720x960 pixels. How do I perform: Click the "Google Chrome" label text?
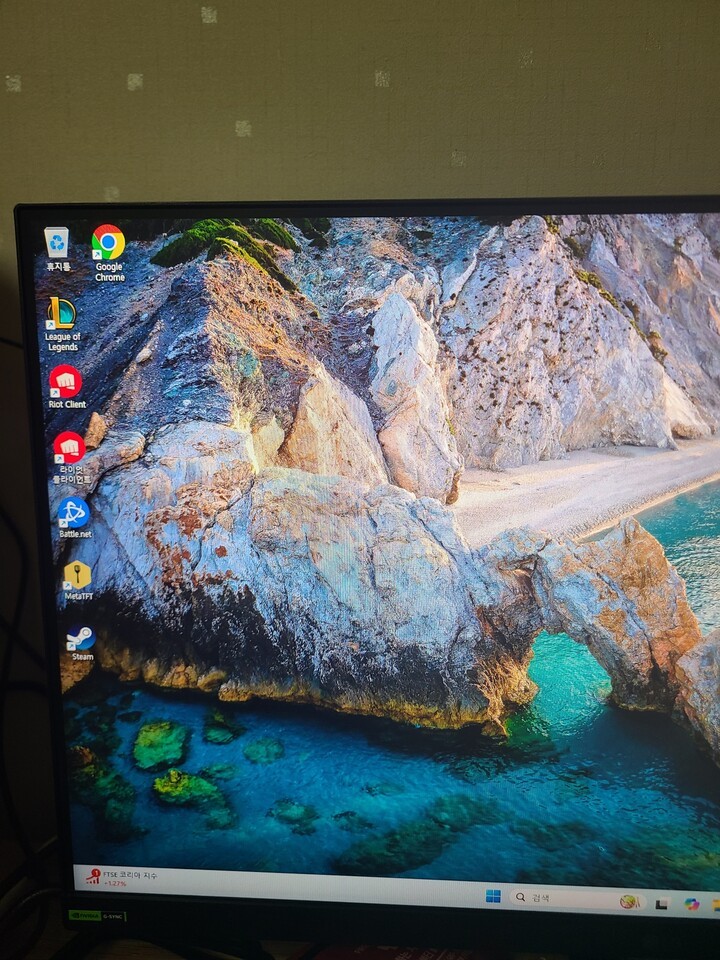click(x=109, y=272)
